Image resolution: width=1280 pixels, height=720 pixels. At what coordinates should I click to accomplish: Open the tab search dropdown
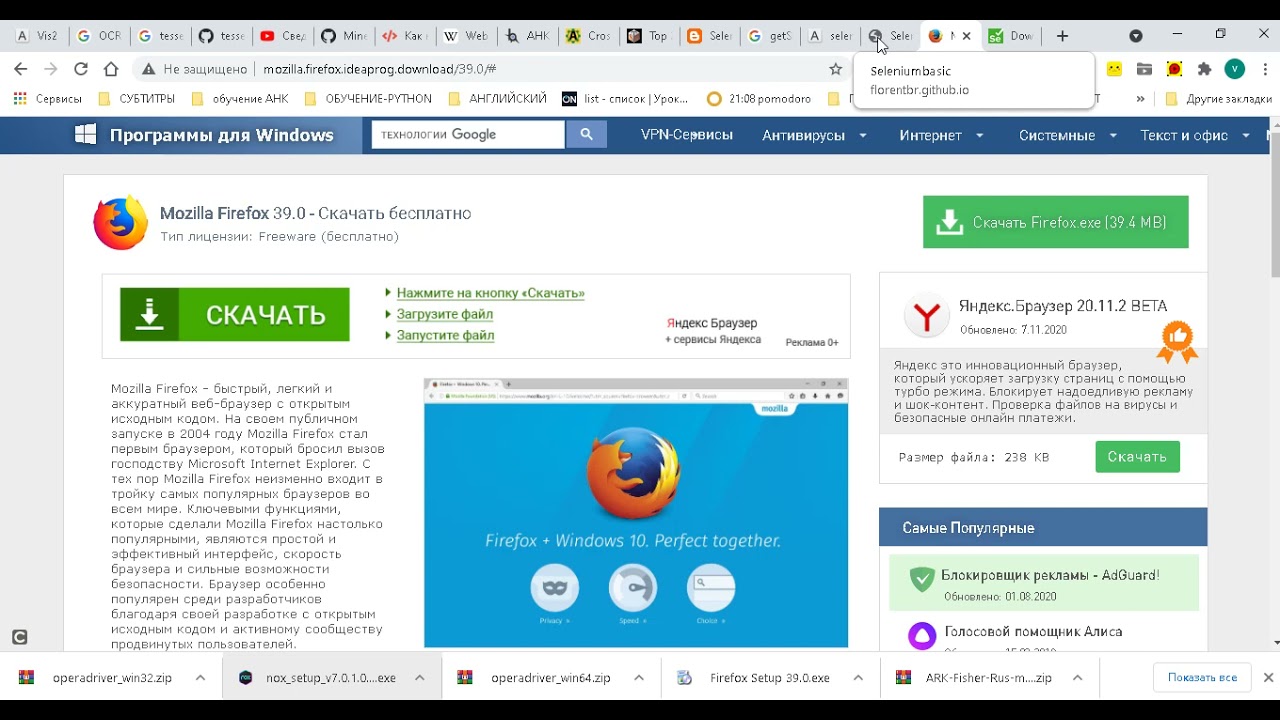click(1135, 36)
